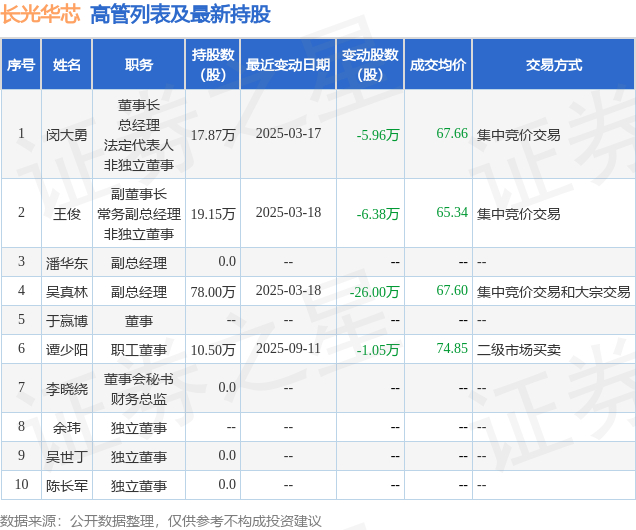This screenshot has width=636, height=530.
Task: Click the 19.15万 holdings cell
Action: (213, 214)
